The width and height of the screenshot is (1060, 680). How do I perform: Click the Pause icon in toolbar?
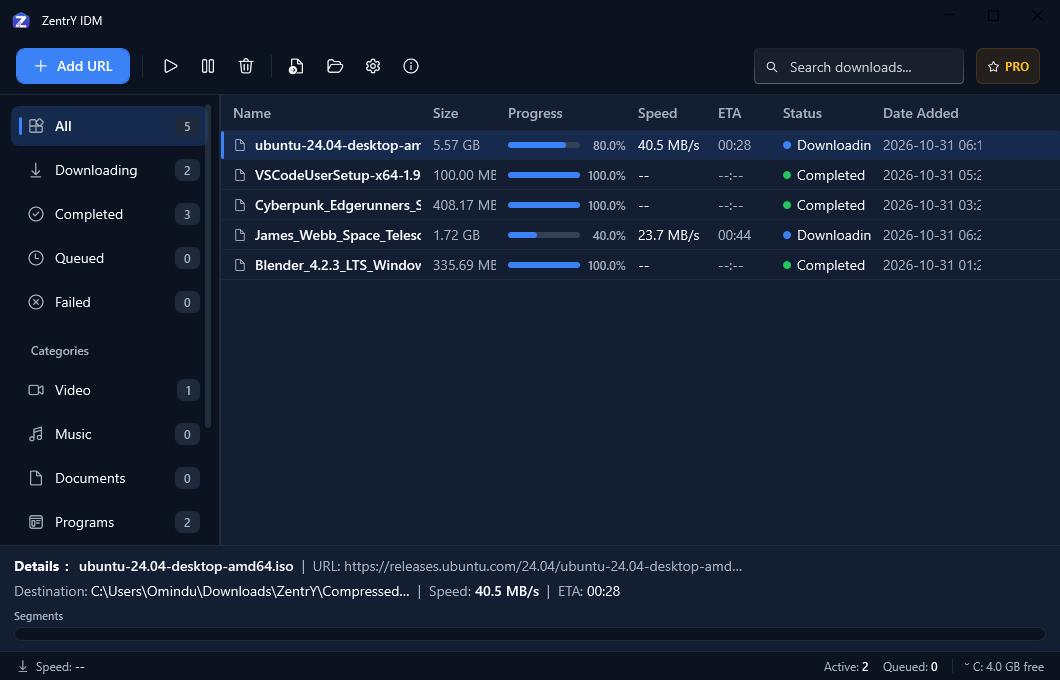[x=208, y=66]
